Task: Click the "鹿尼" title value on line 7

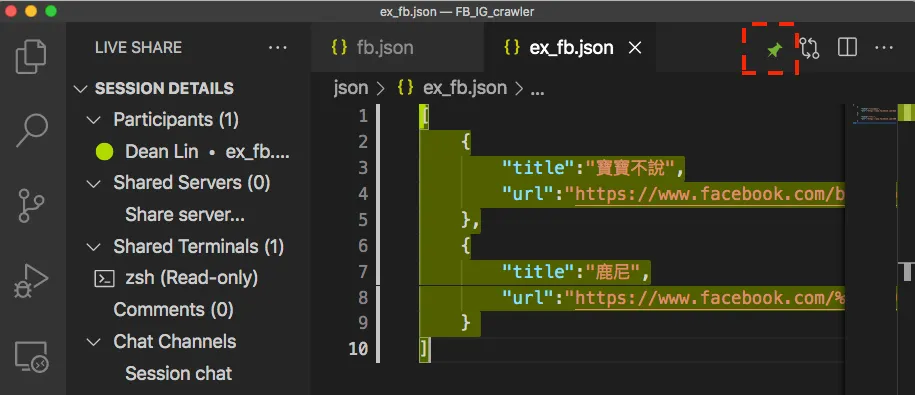Action: click(614, 272)
